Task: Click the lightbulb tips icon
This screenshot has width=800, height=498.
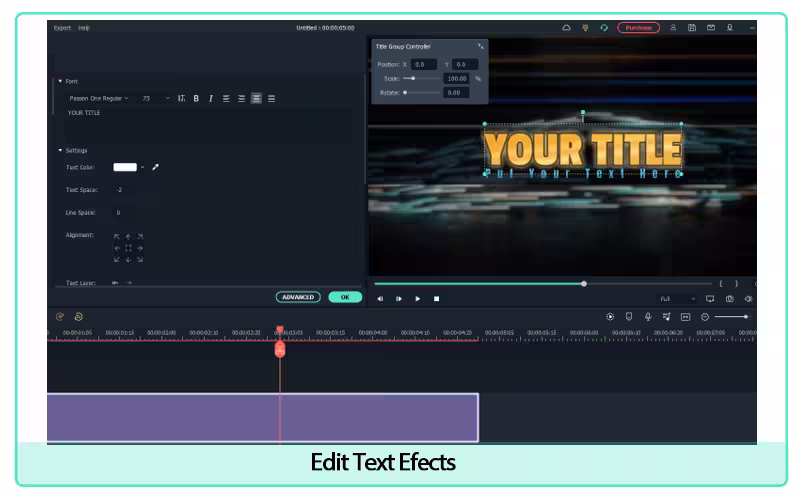Action: [x=585, y=28]
